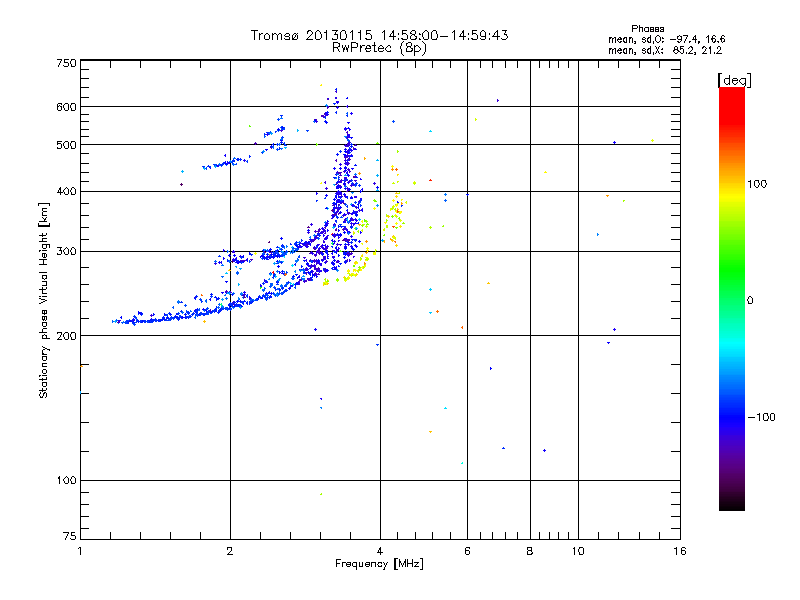This screenshot has width=800, height=600.
Task: Click the y-axis tick label '600'
Action: [x=66, y=107]
